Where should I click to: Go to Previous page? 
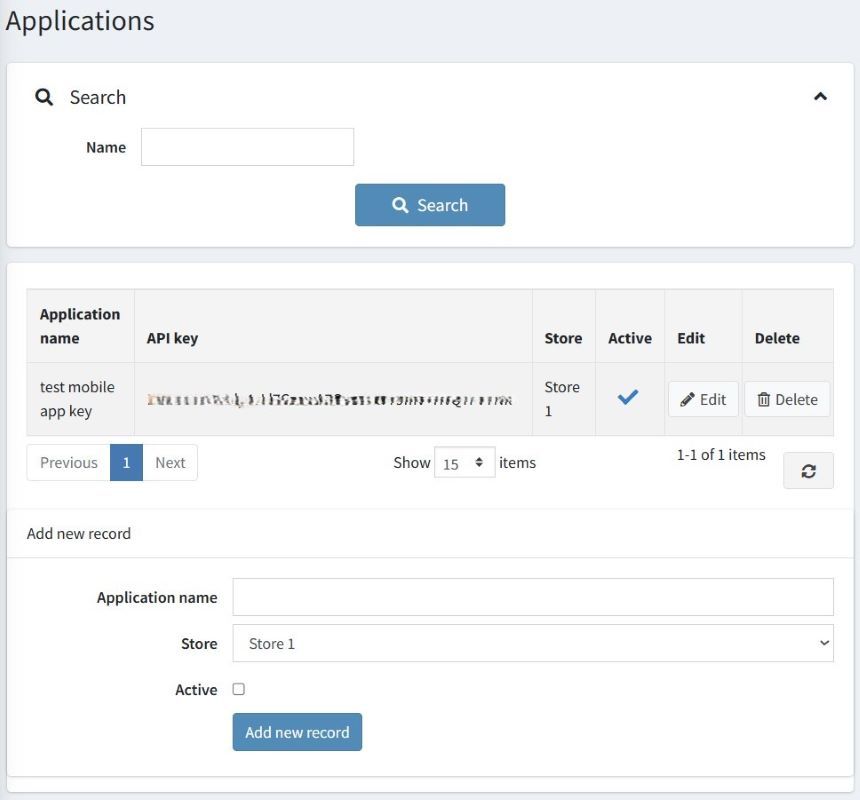(69, 462)
